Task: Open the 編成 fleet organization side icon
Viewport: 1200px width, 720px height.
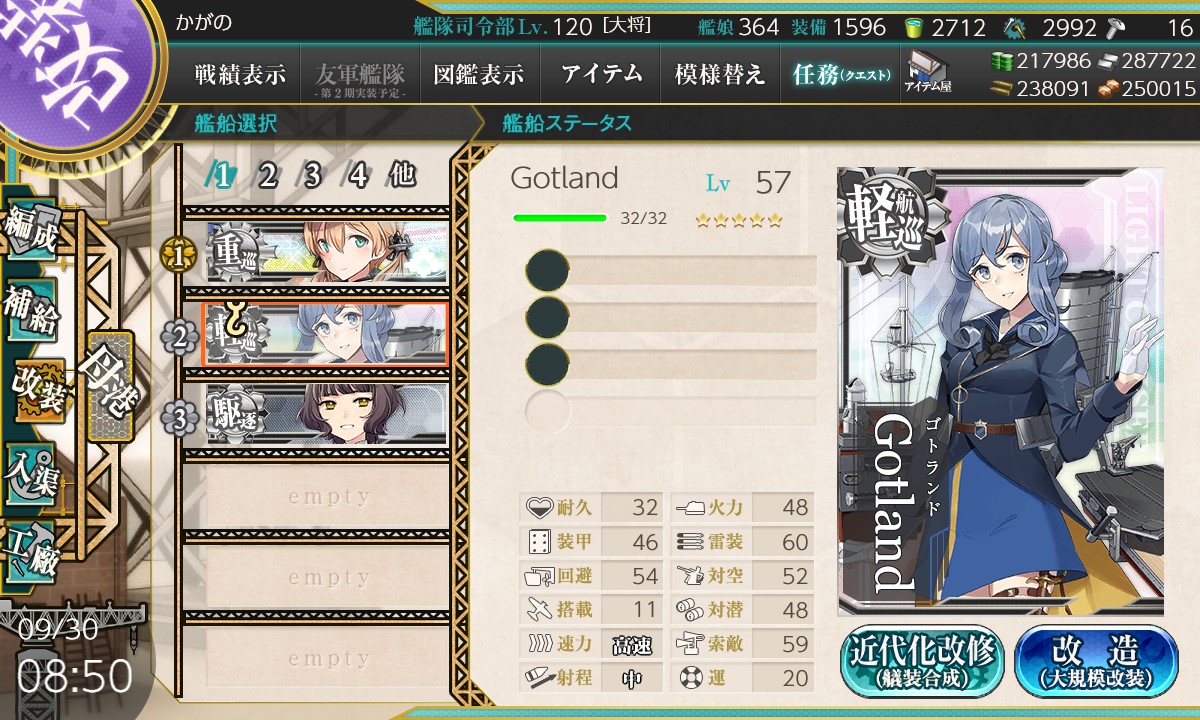Action: tap(30, 229)
